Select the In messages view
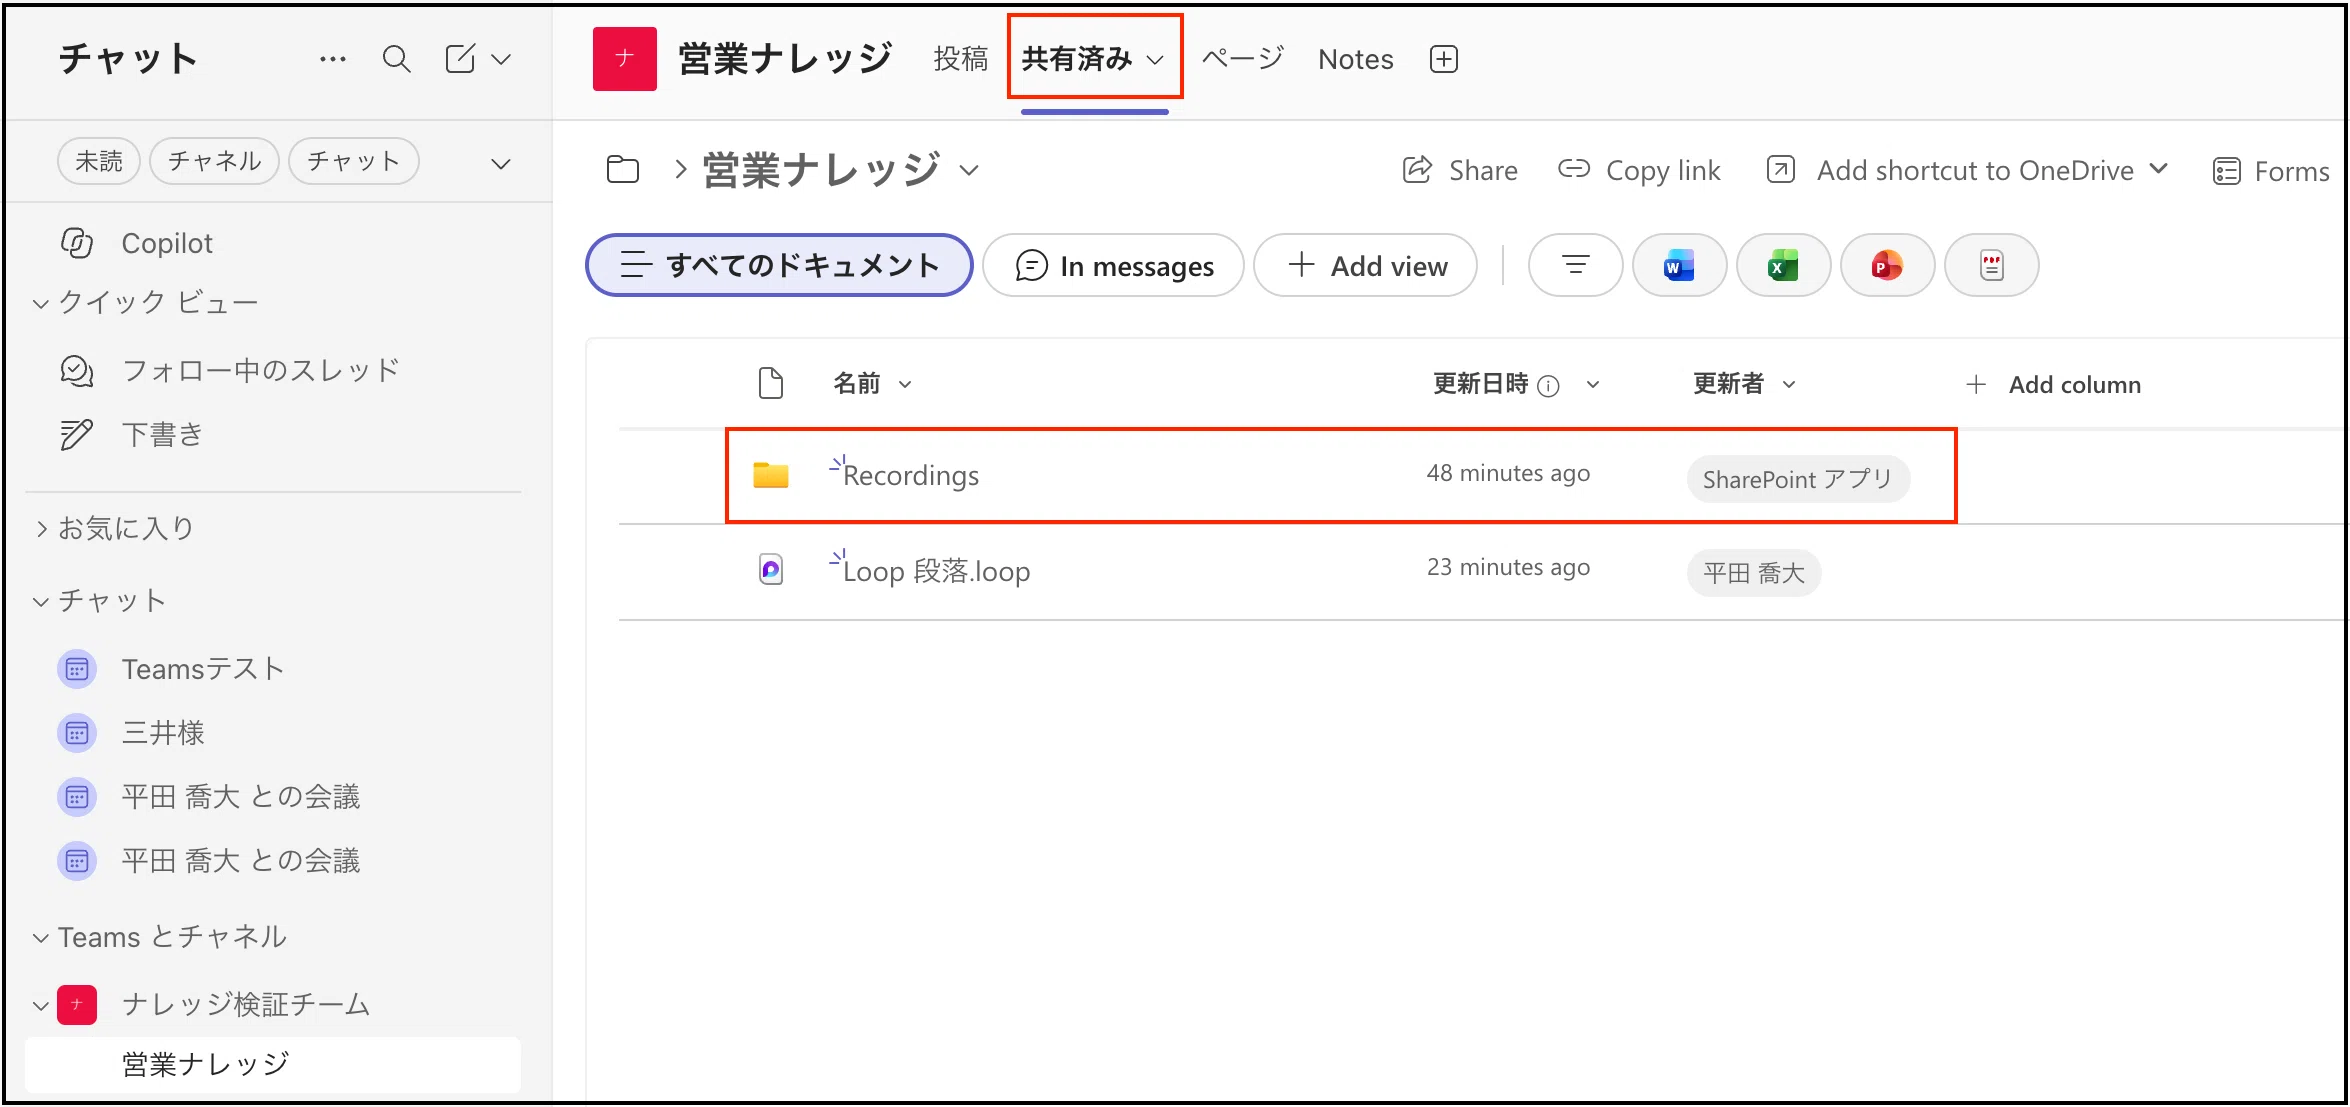Viewport: 2350px width, 1107px height. 1113,265
